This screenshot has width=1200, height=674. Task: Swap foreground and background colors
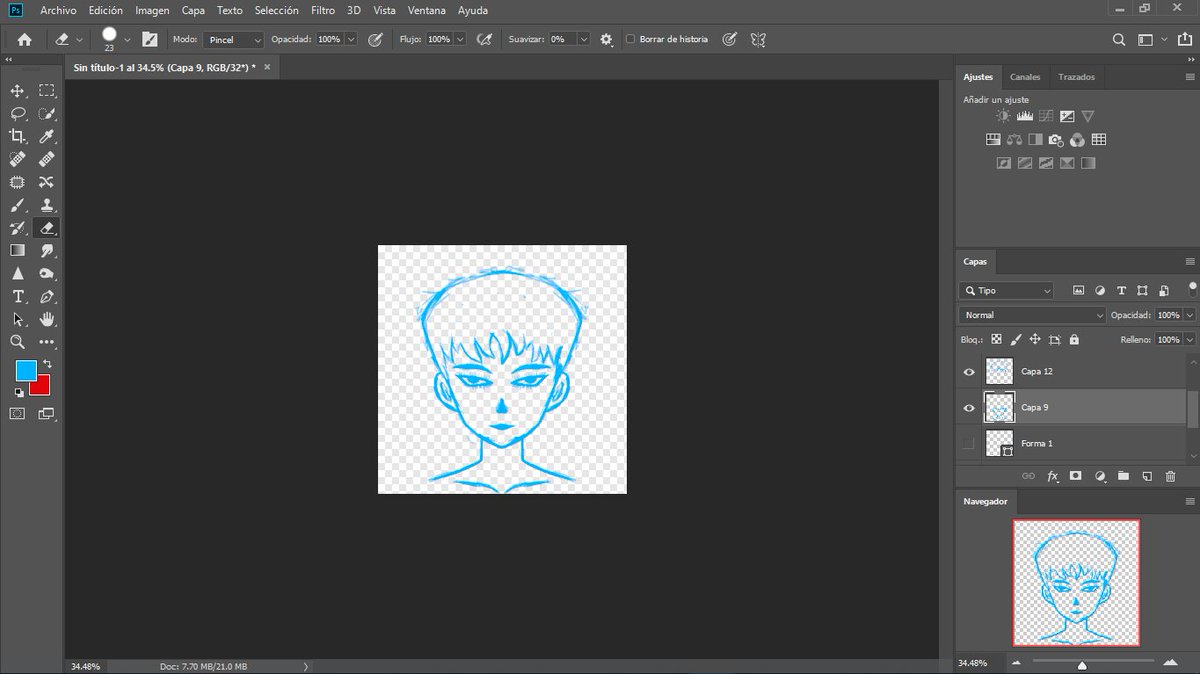(46, 364)
